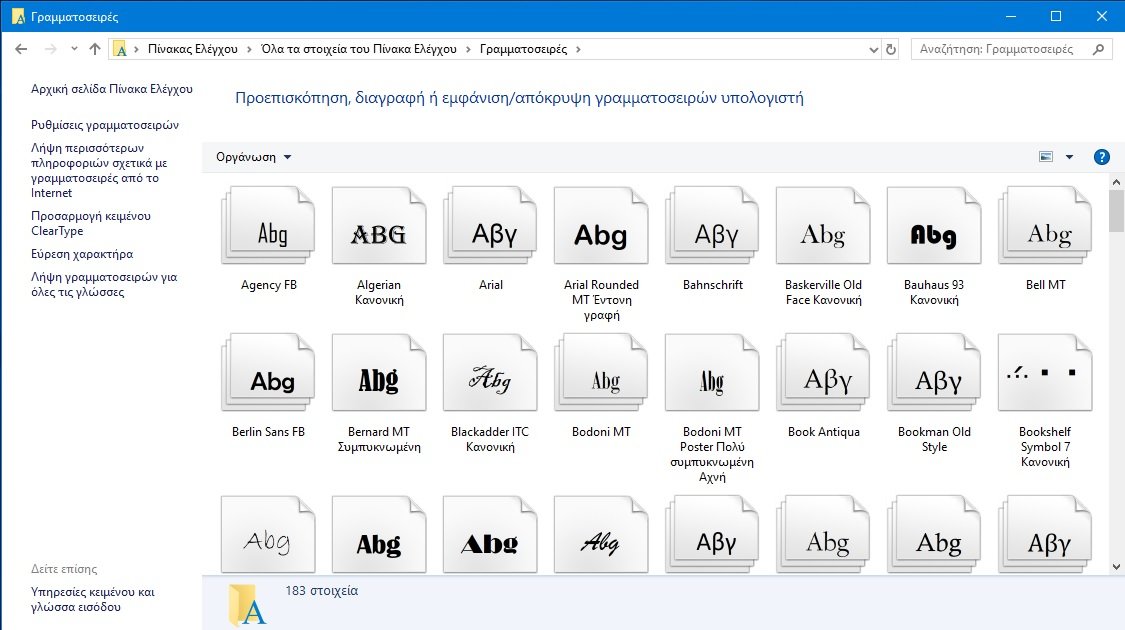The width and height of the screenshot is (1125, 630).
Task: Click the Arial font name label
Action: pyautogui.click(x=491, y=285)
